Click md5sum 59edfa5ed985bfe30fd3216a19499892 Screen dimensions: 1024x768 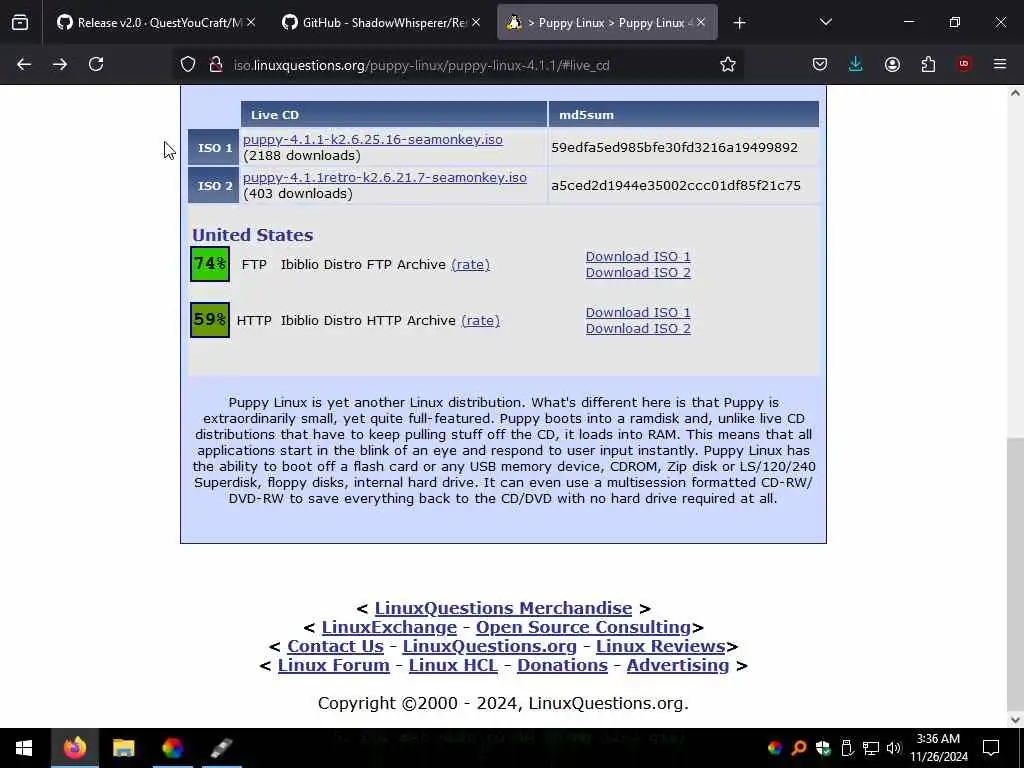coord(674,148)
